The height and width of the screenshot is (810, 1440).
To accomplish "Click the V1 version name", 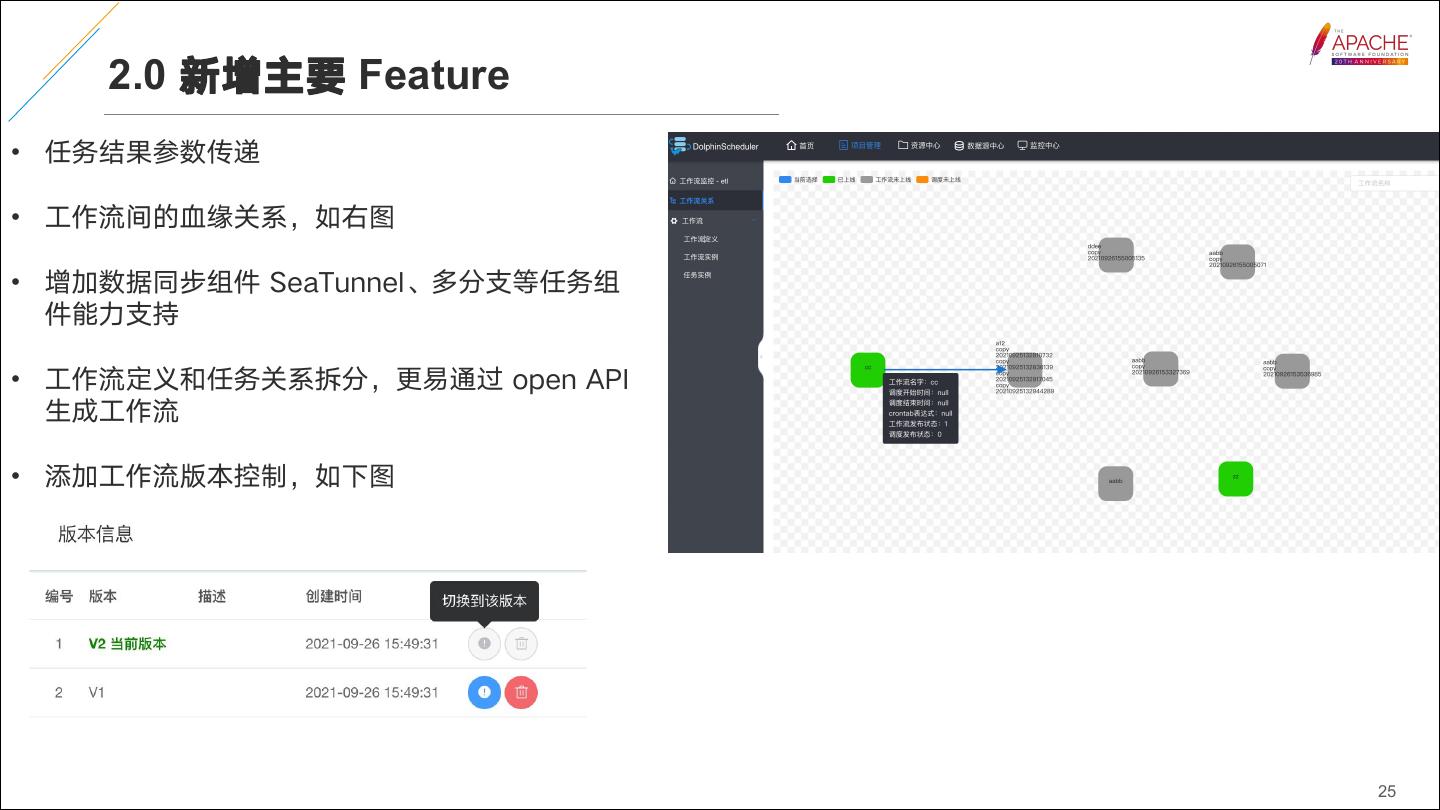I will pyautogui.click(x=96, y=693).
